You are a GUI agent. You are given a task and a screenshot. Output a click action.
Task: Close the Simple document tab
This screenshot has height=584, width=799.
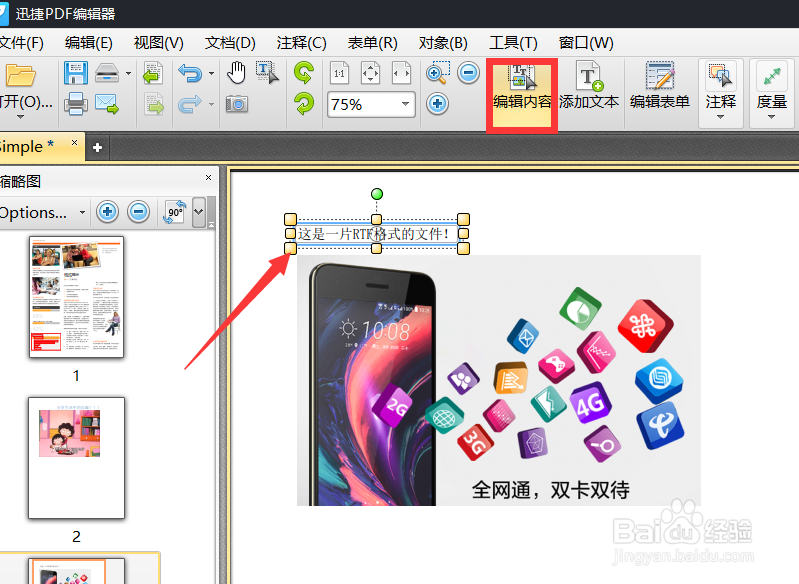pos(74,142)
